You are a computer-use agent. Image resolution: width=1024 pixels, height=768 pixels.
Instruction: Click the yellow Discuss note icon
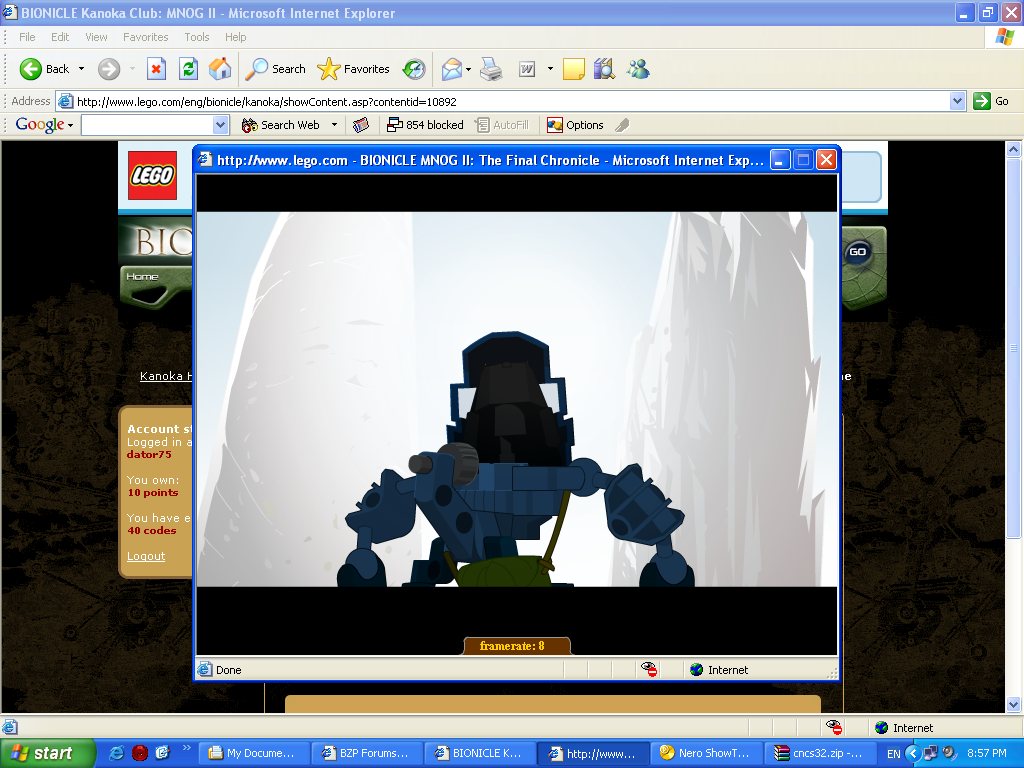(573, 69)
